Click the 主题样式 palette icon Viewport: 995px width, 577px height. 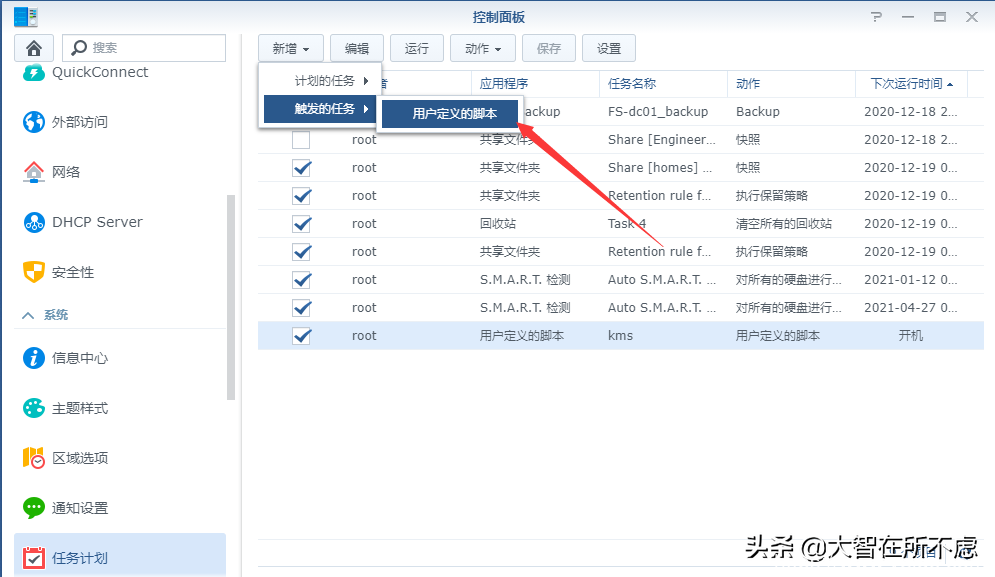(34, 408)
